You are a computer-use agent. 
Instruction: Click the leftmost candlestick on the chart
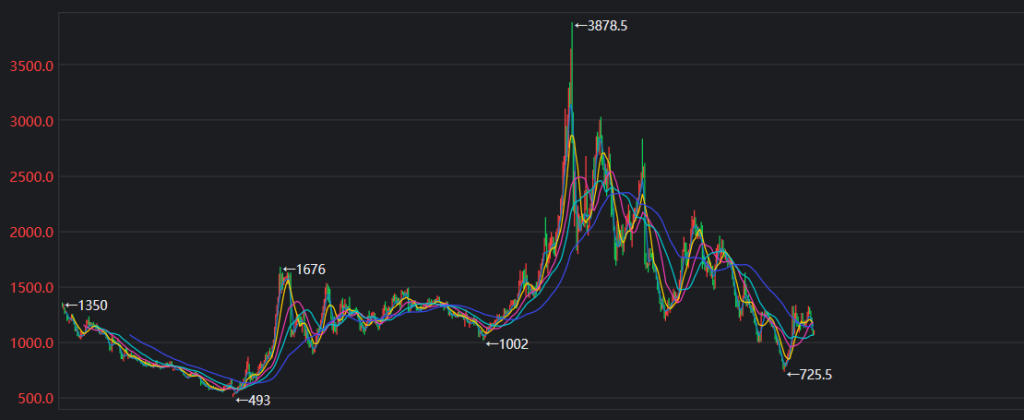(x=63, y=307)
